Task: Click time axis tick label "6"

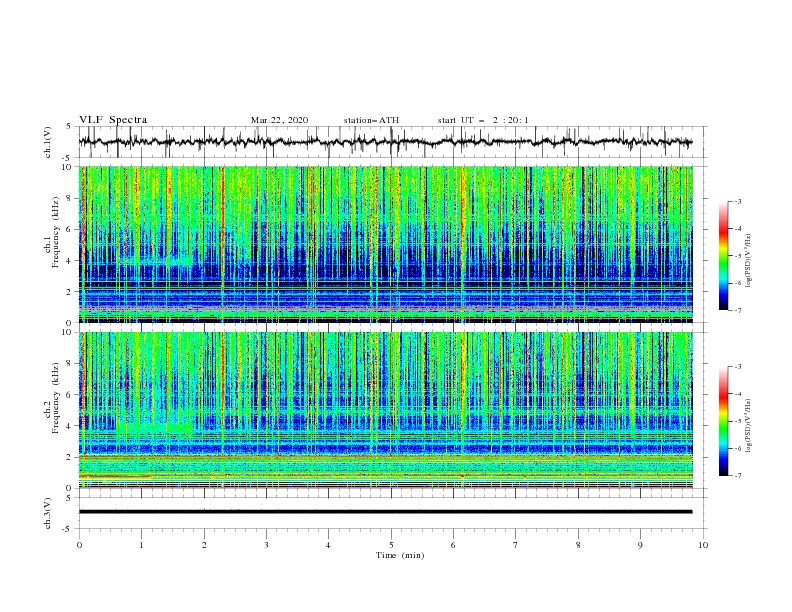Action: click(x=453, y=545)
